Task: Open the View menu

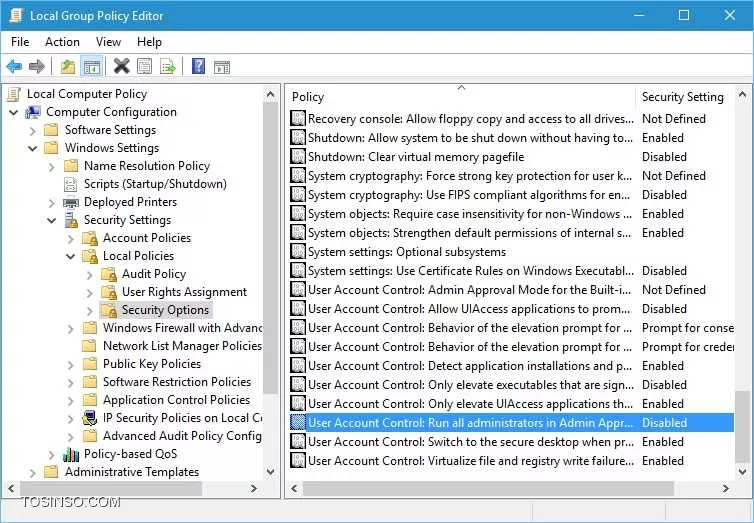Action: (108, 42)
